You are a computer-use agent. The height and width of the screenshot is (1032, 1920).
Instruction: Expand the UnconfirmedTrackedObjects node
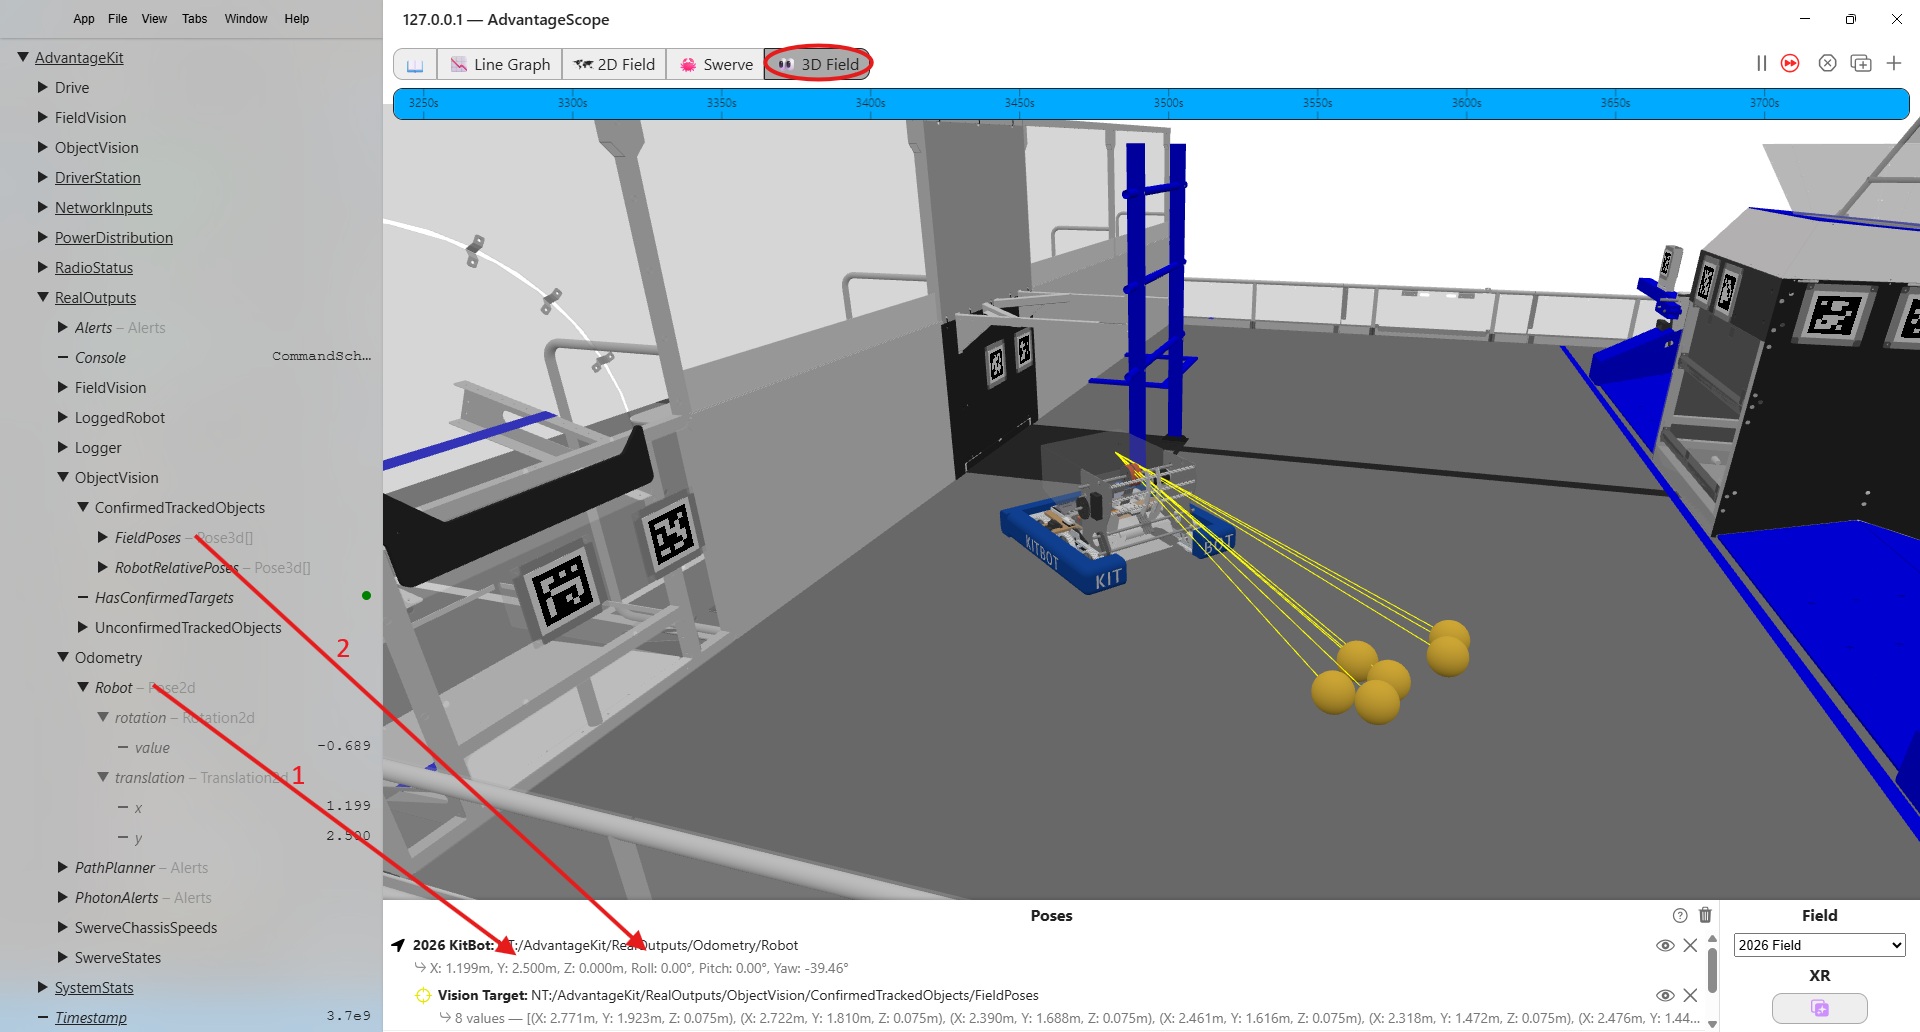click(x=83, y=627)
